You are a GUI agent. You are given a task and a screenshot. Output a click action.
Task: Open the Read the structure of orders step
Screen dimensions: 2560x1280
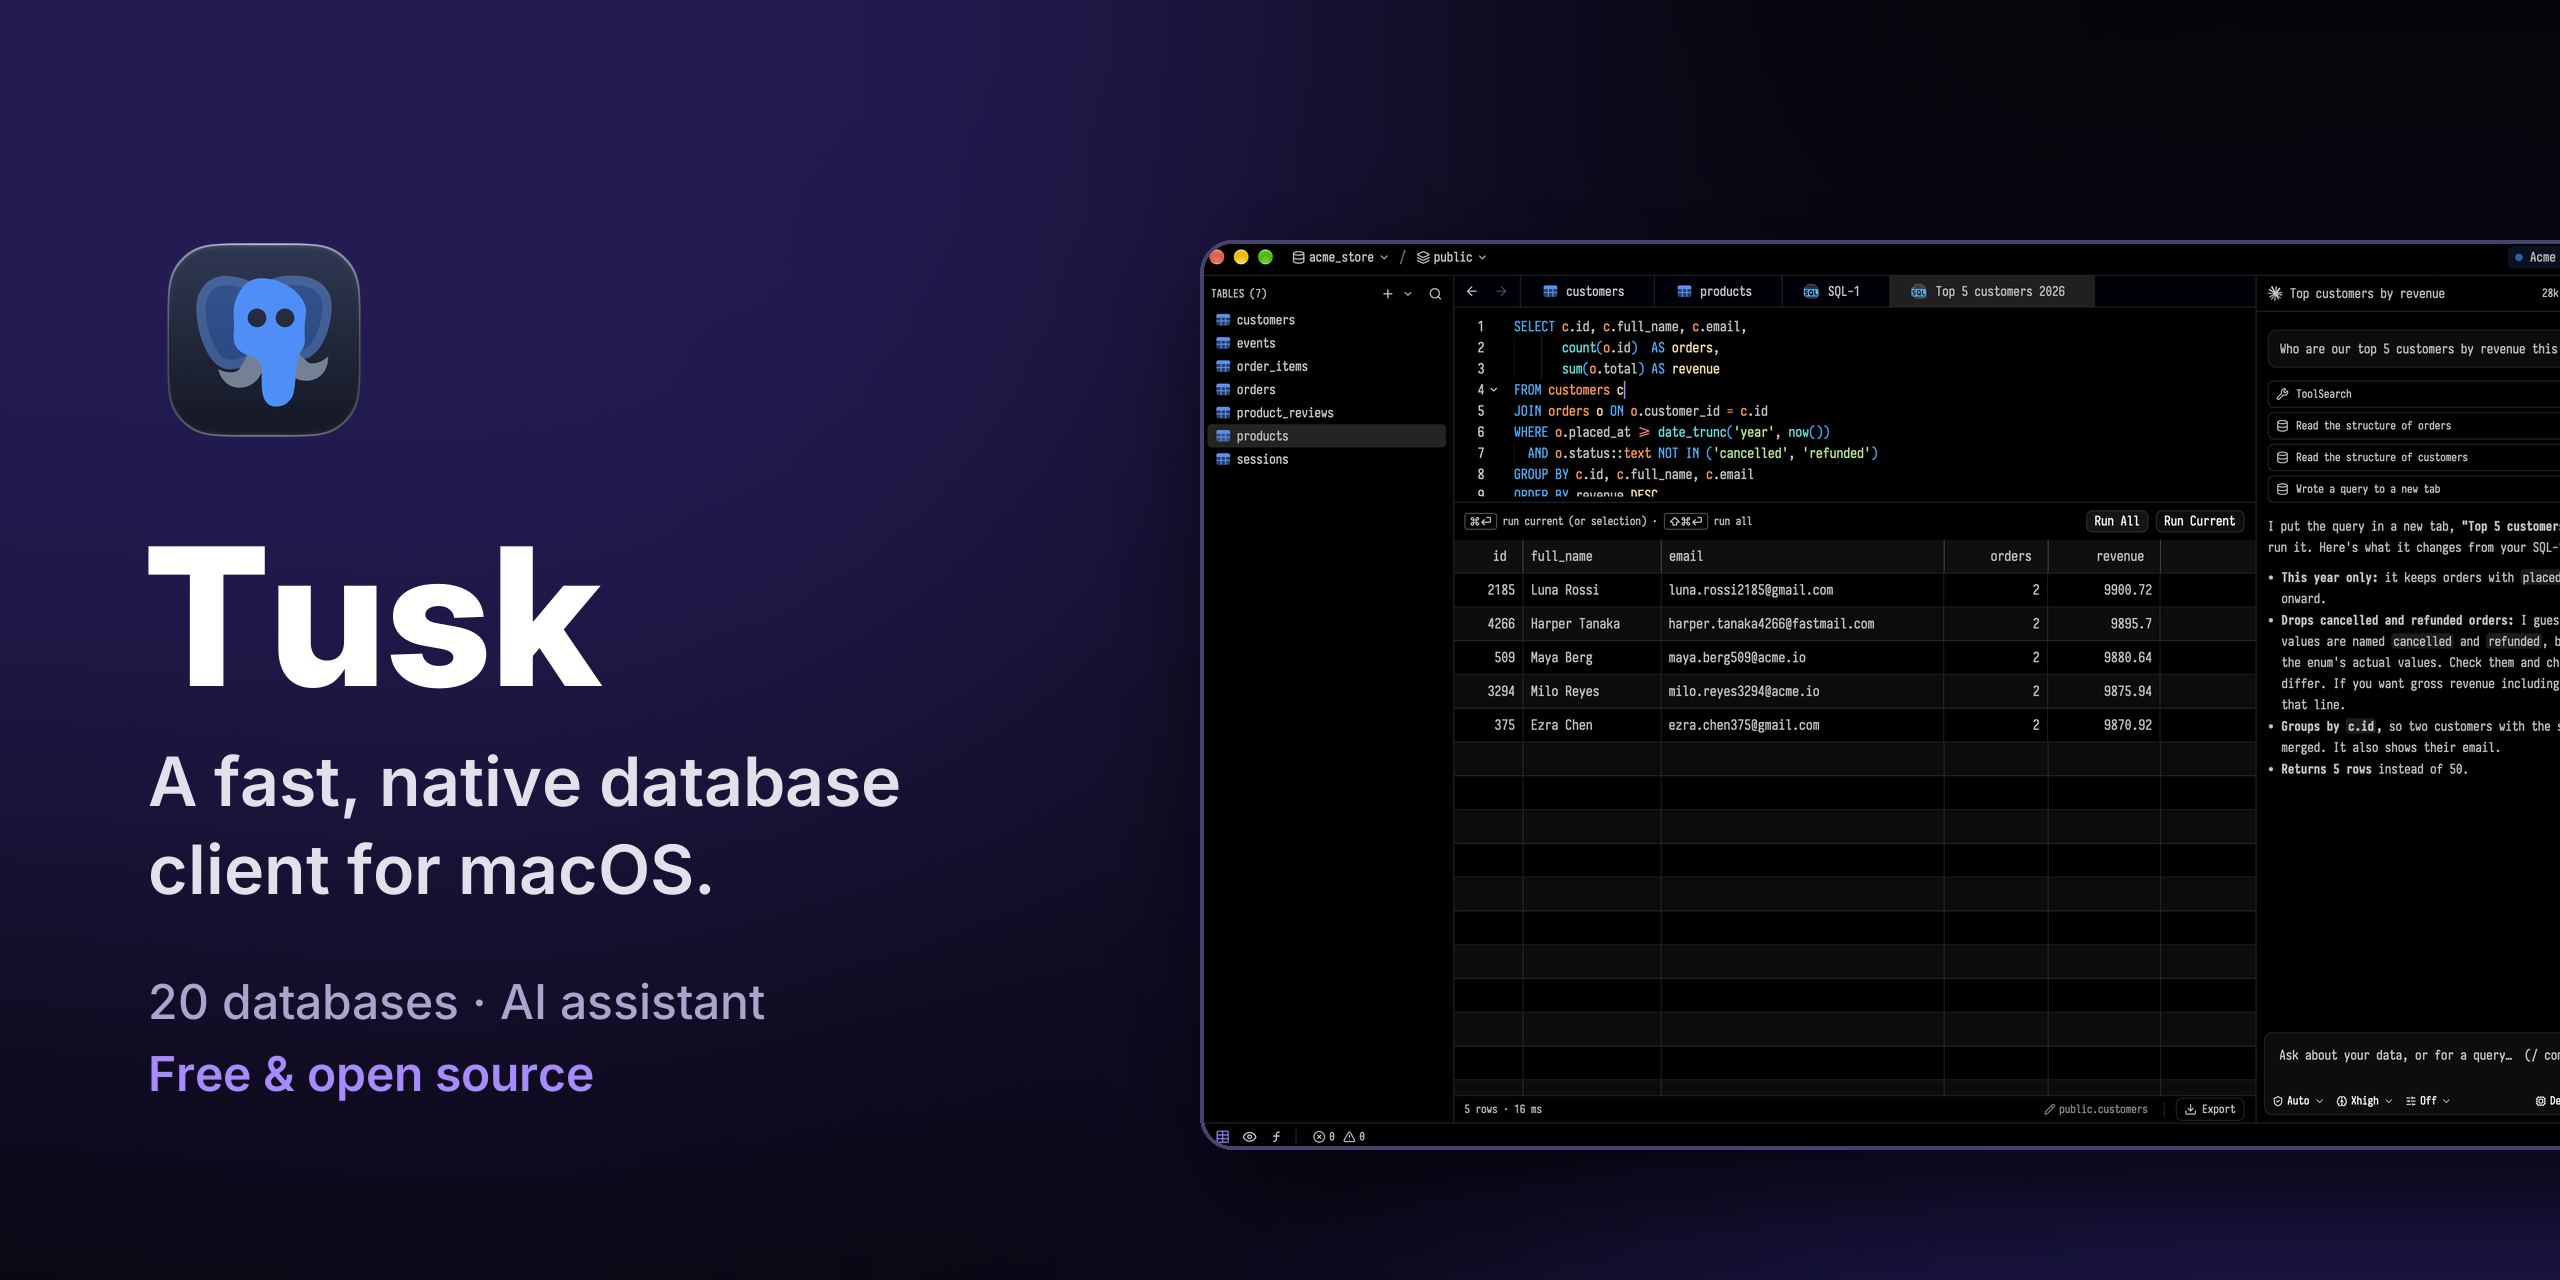(2414, 426)
